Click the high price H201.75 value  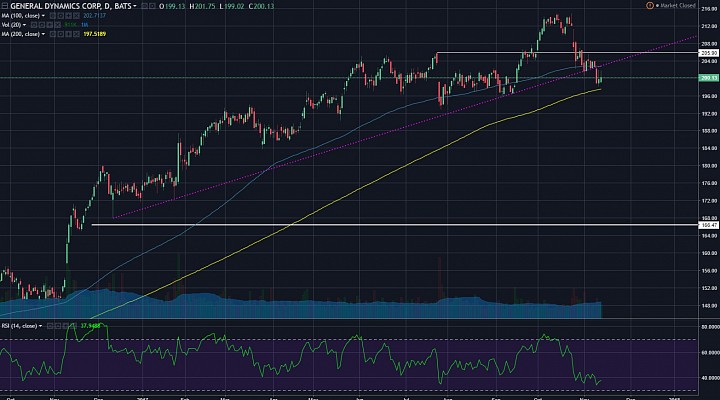[202, 6]
